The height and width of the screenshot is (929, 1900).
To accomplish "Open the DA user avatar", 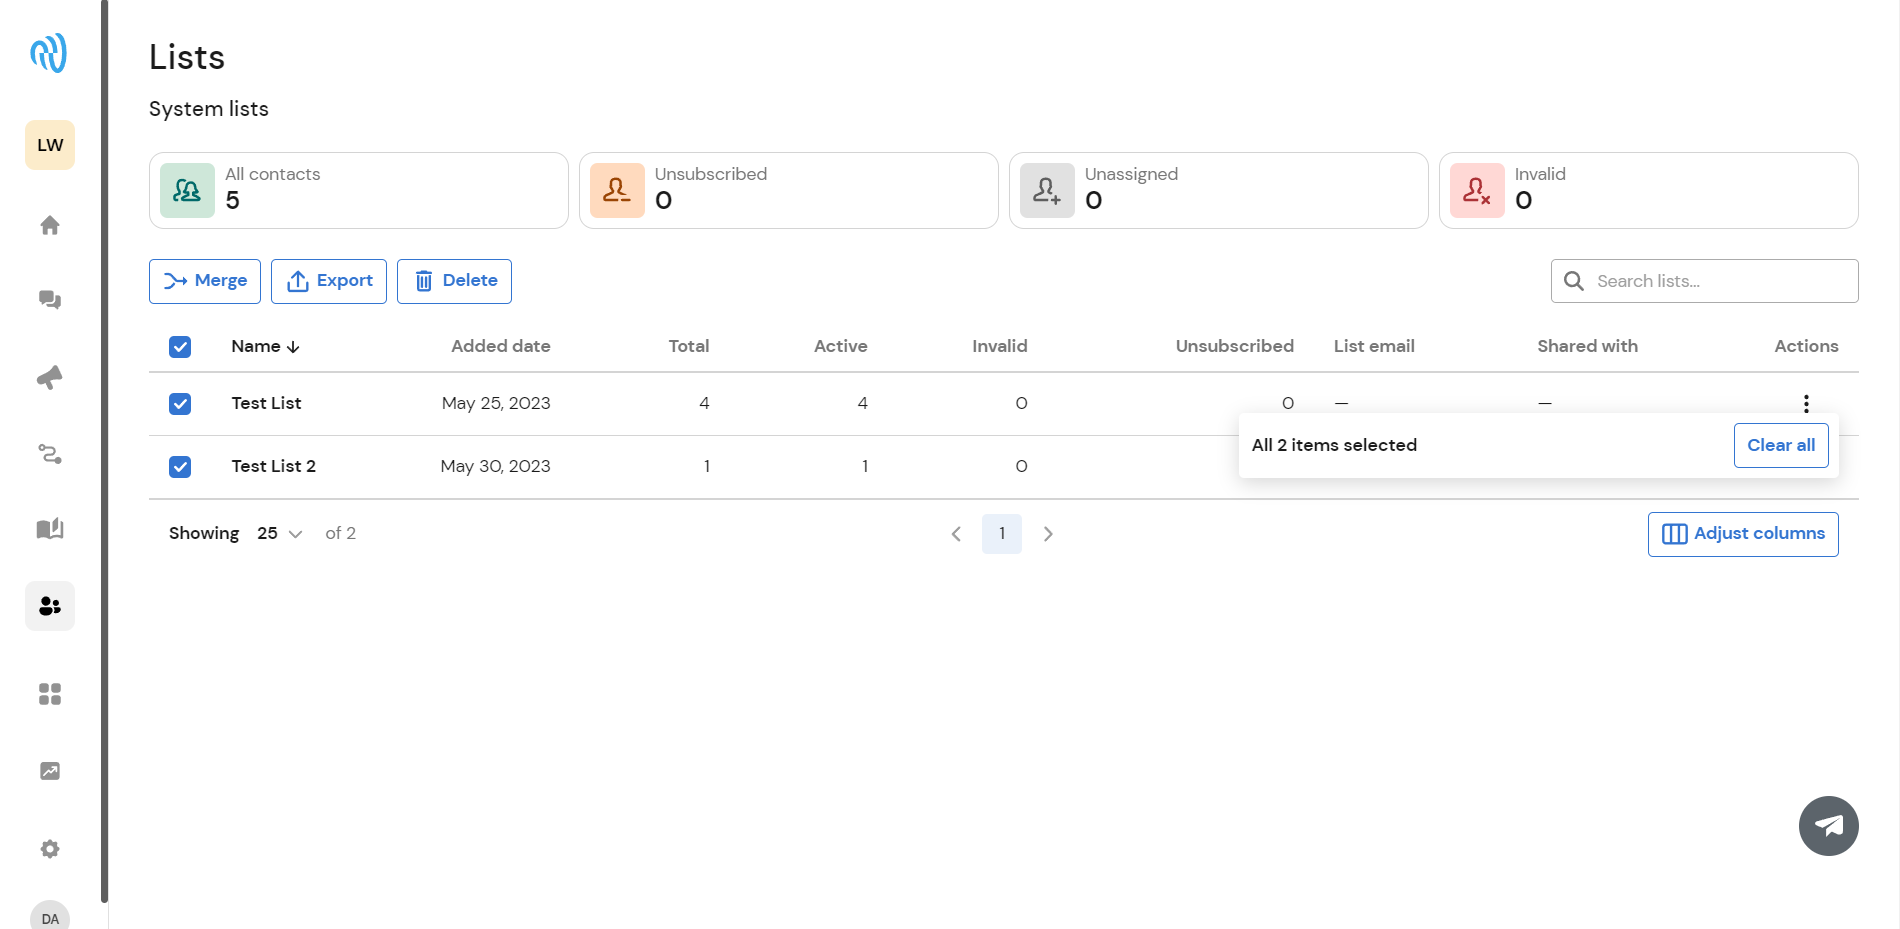I will click(50, 915).
